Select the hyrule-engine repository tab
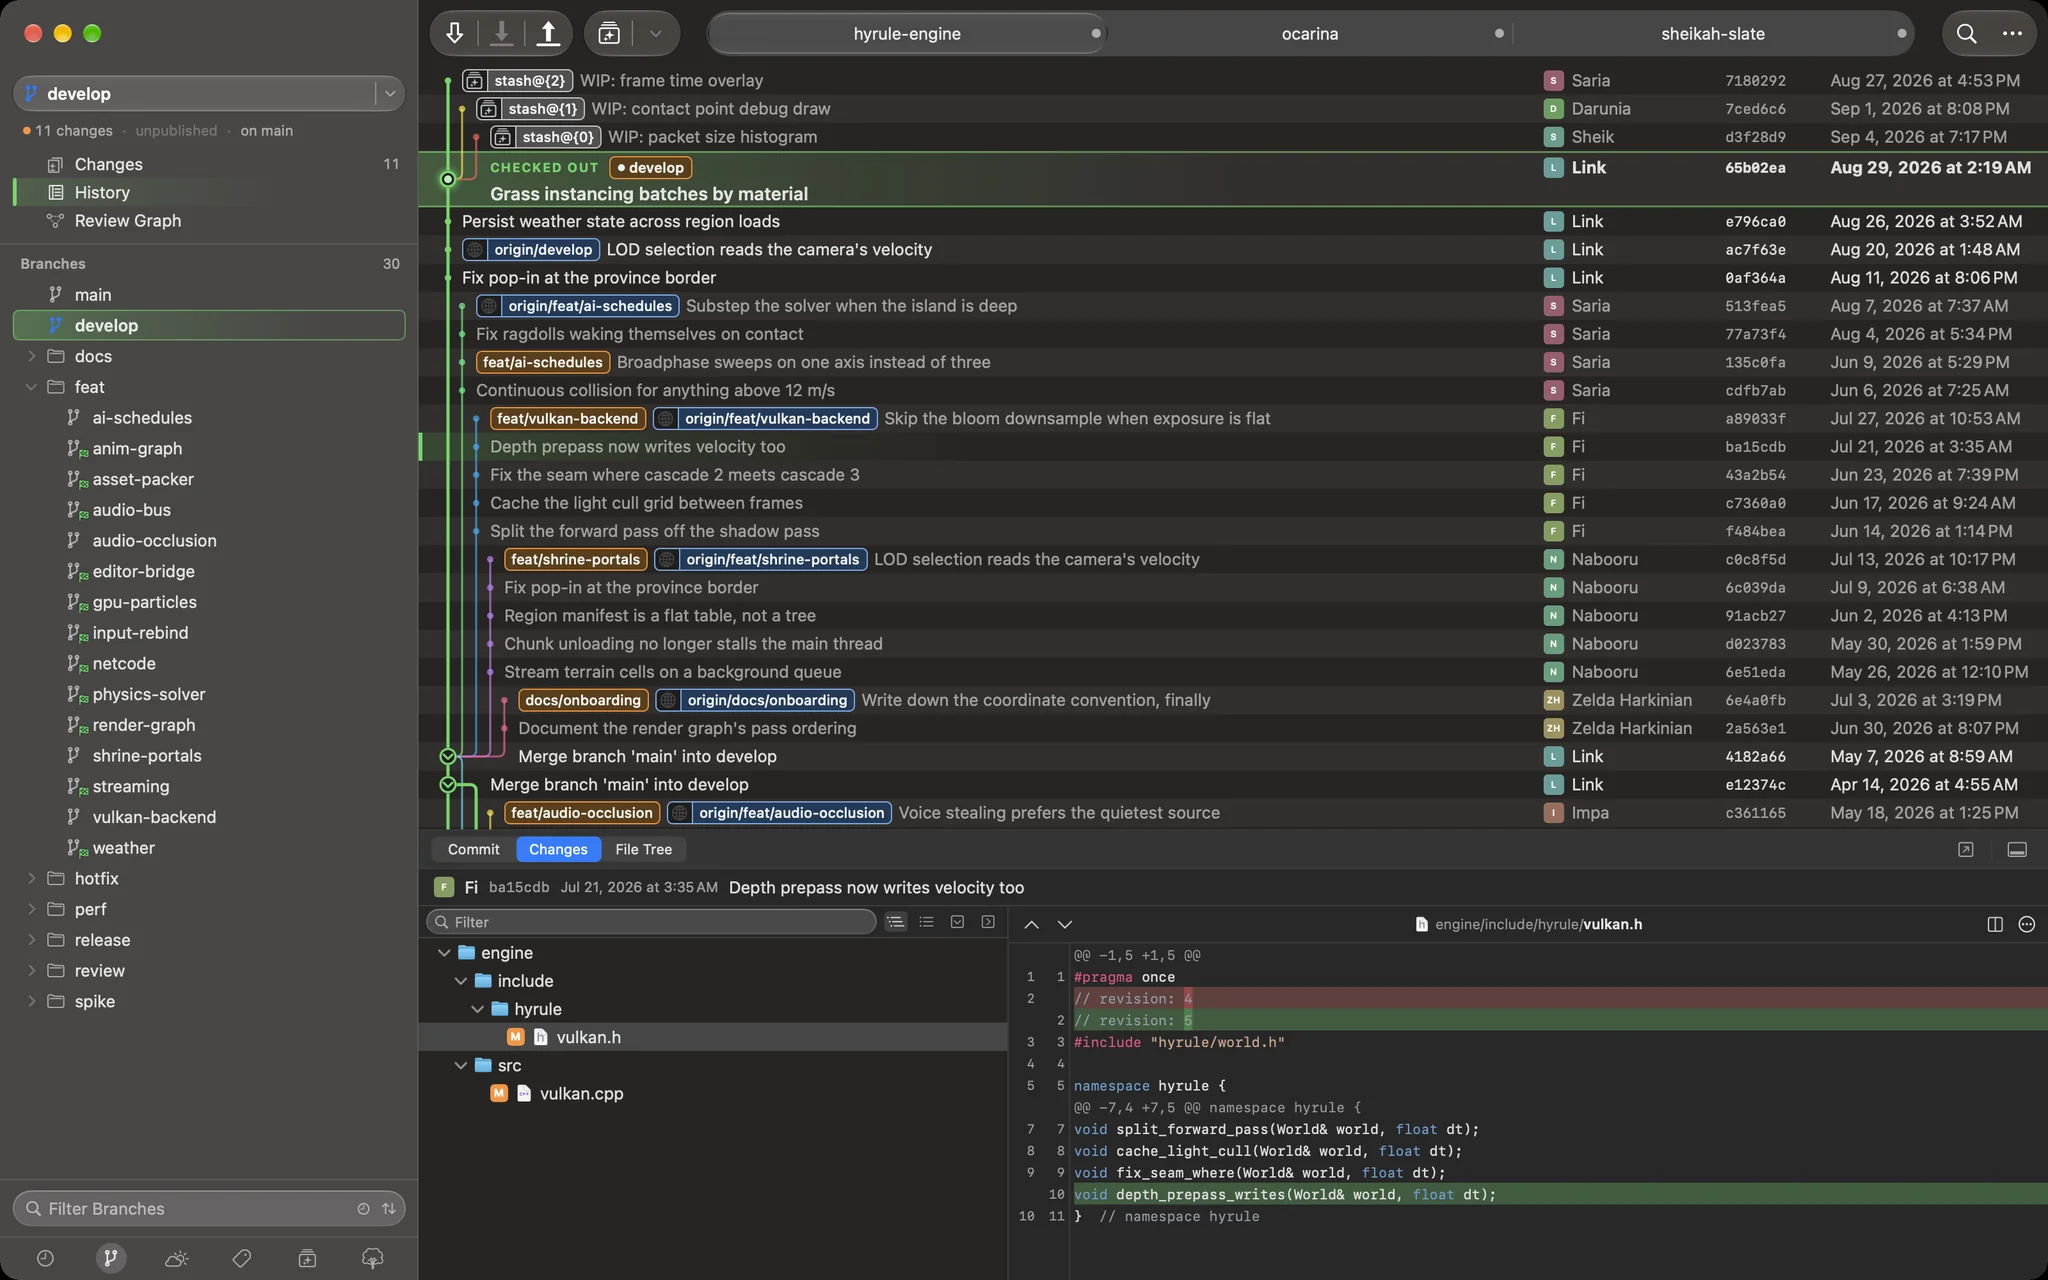Image resolution: width=2048 pixels, height=1280 pixels. (x=907, y=33)
